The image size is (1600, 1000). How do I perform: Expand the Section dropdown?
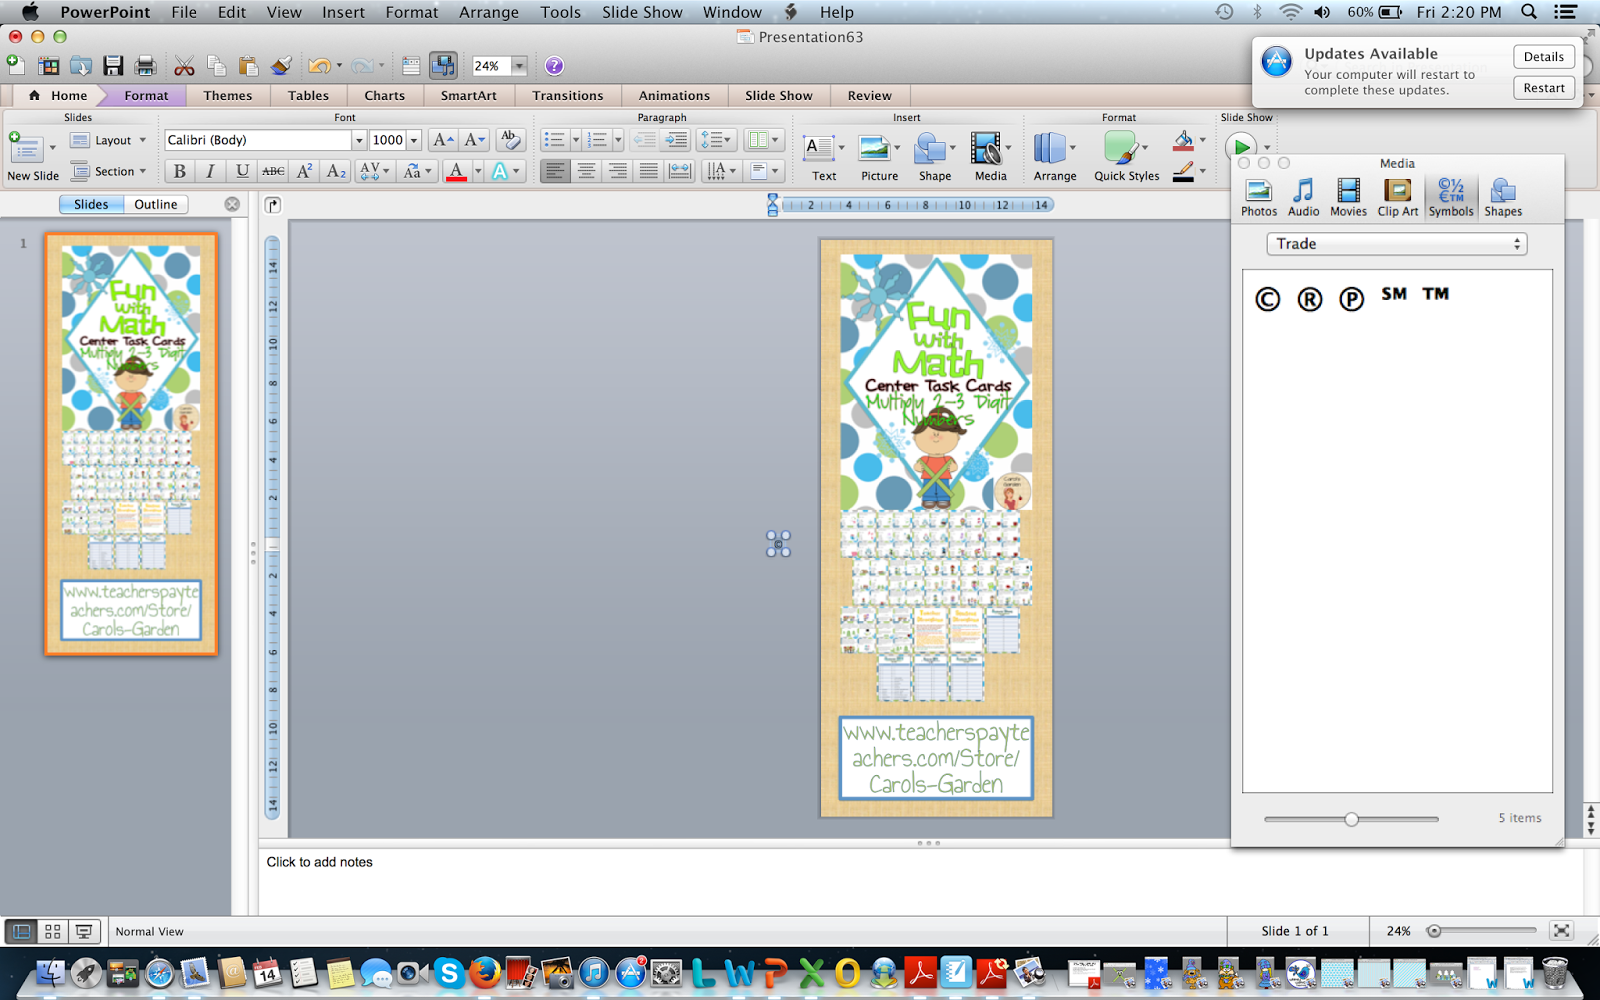[109, 171]
